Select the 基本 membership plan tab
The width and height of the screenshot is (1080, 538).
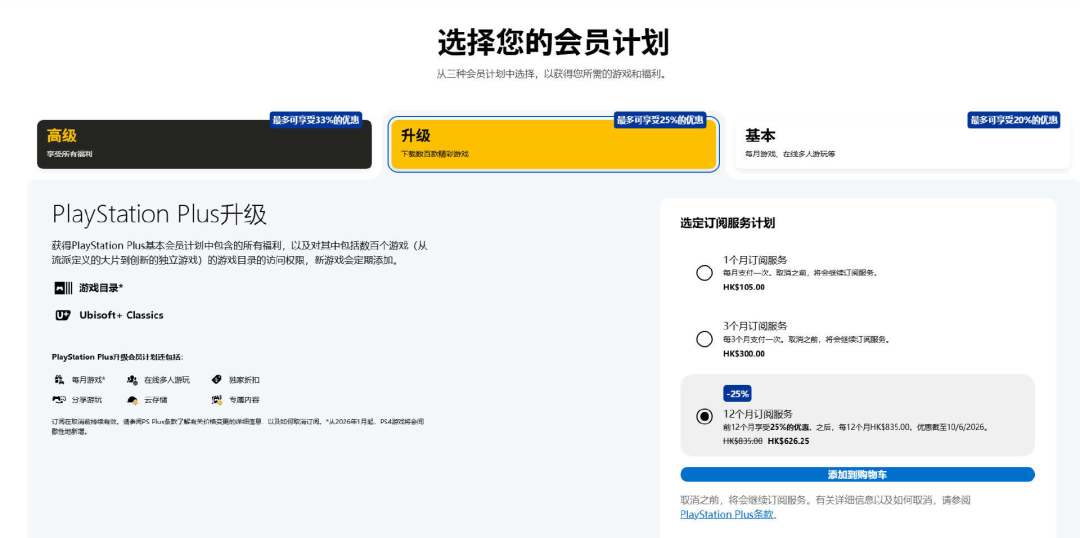tap(902, 144)
